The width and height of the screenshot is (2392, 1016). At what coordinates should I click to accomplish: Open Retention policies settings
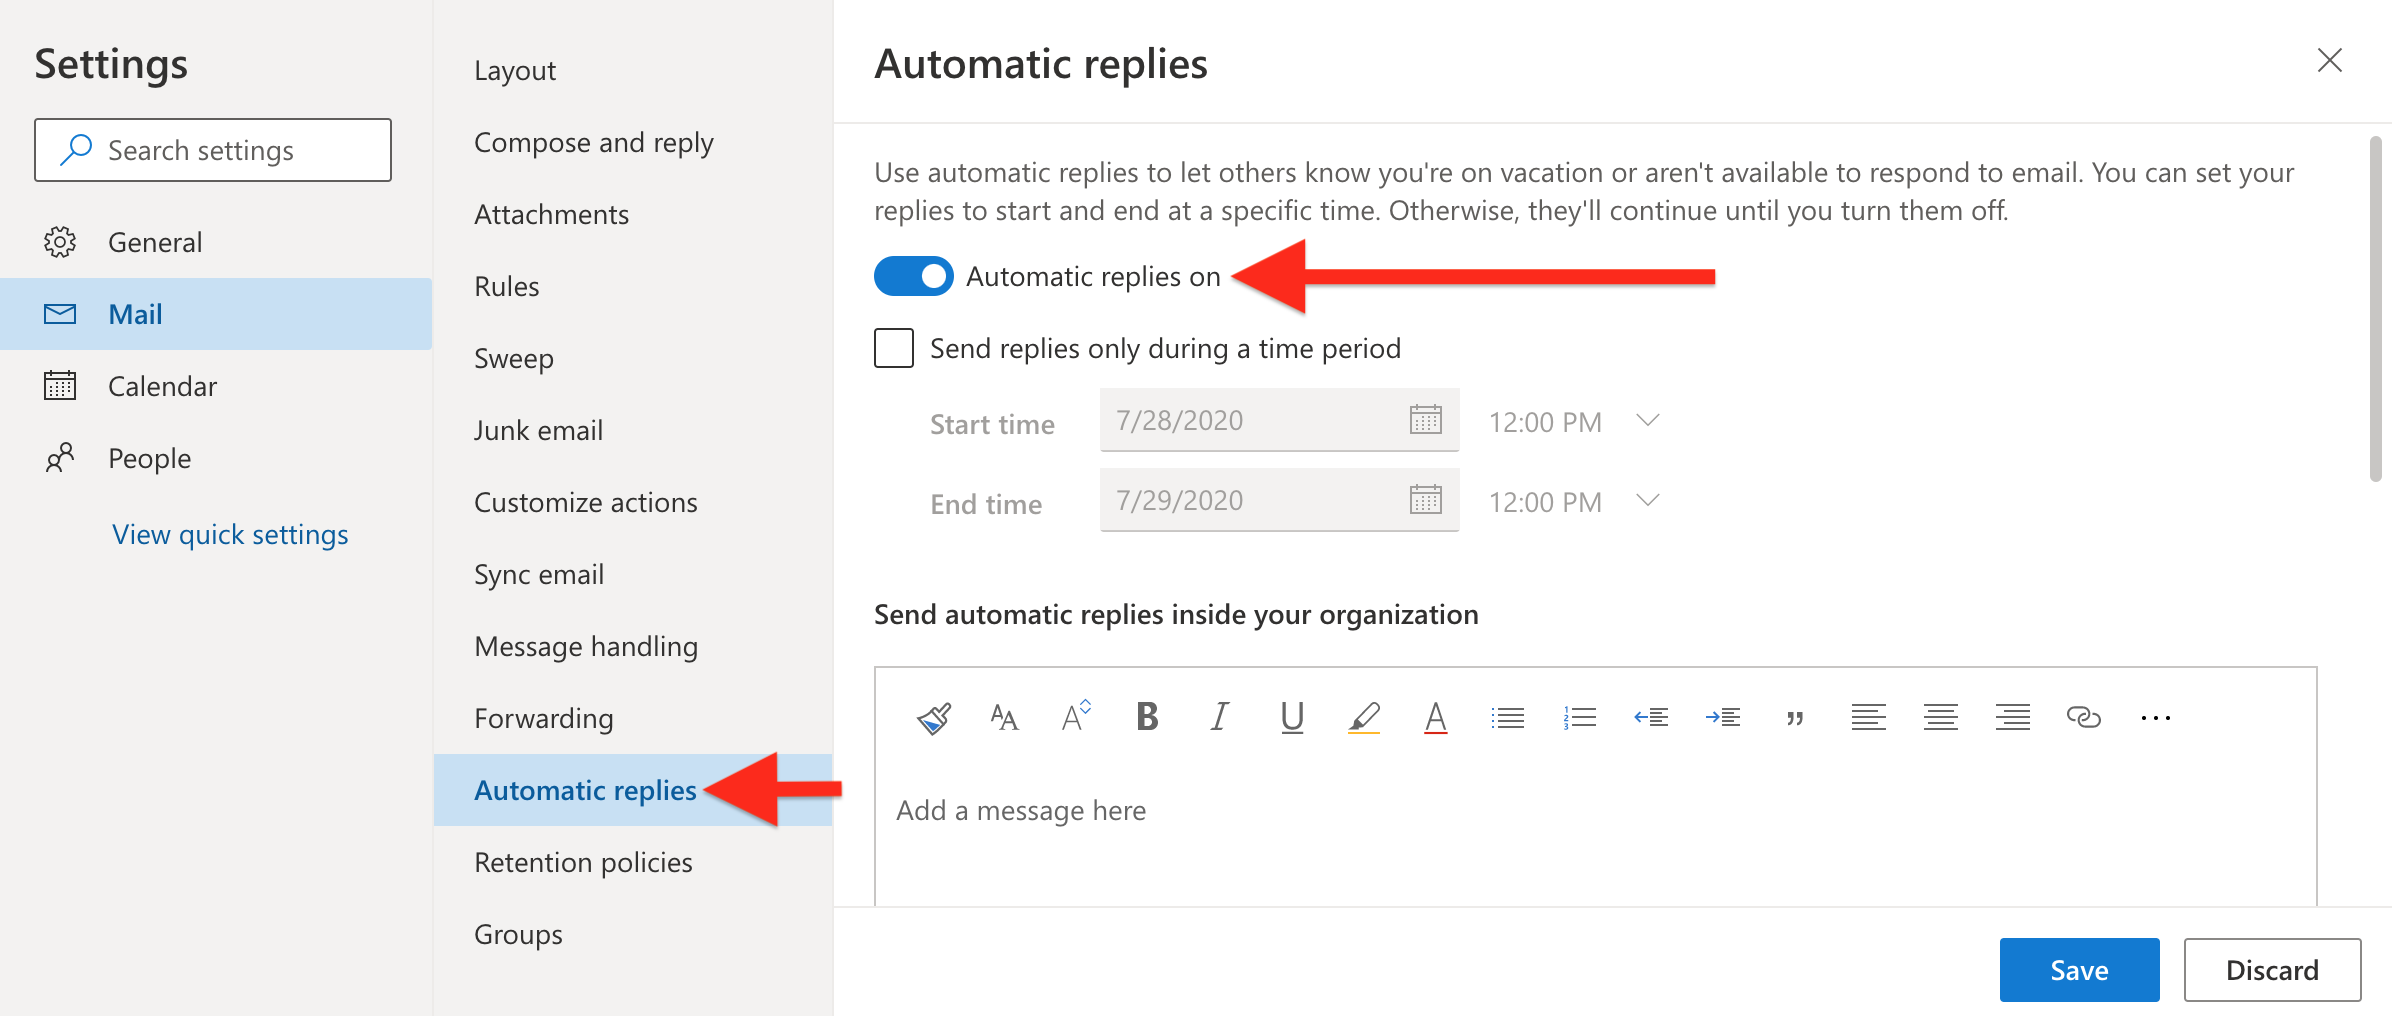coord(633,862)
